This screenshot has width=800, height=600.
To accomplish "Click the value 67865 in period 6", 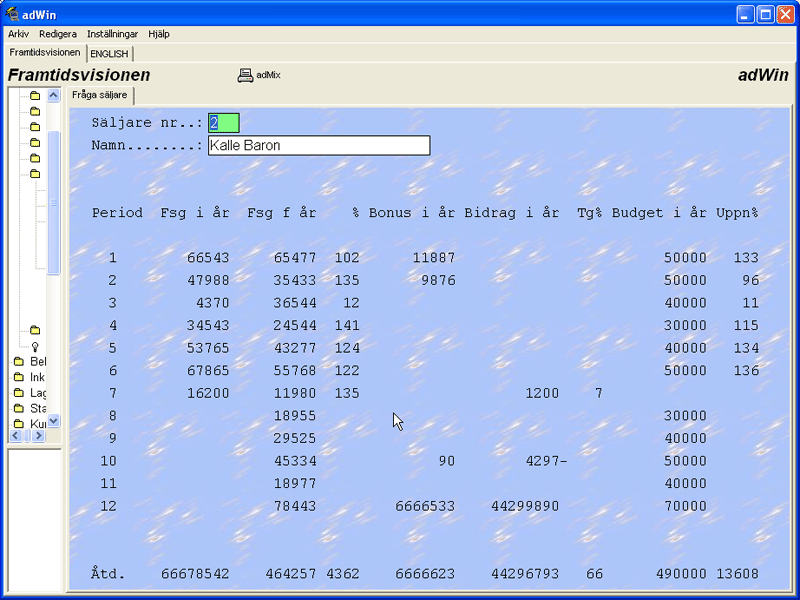I will click(208, 370).
